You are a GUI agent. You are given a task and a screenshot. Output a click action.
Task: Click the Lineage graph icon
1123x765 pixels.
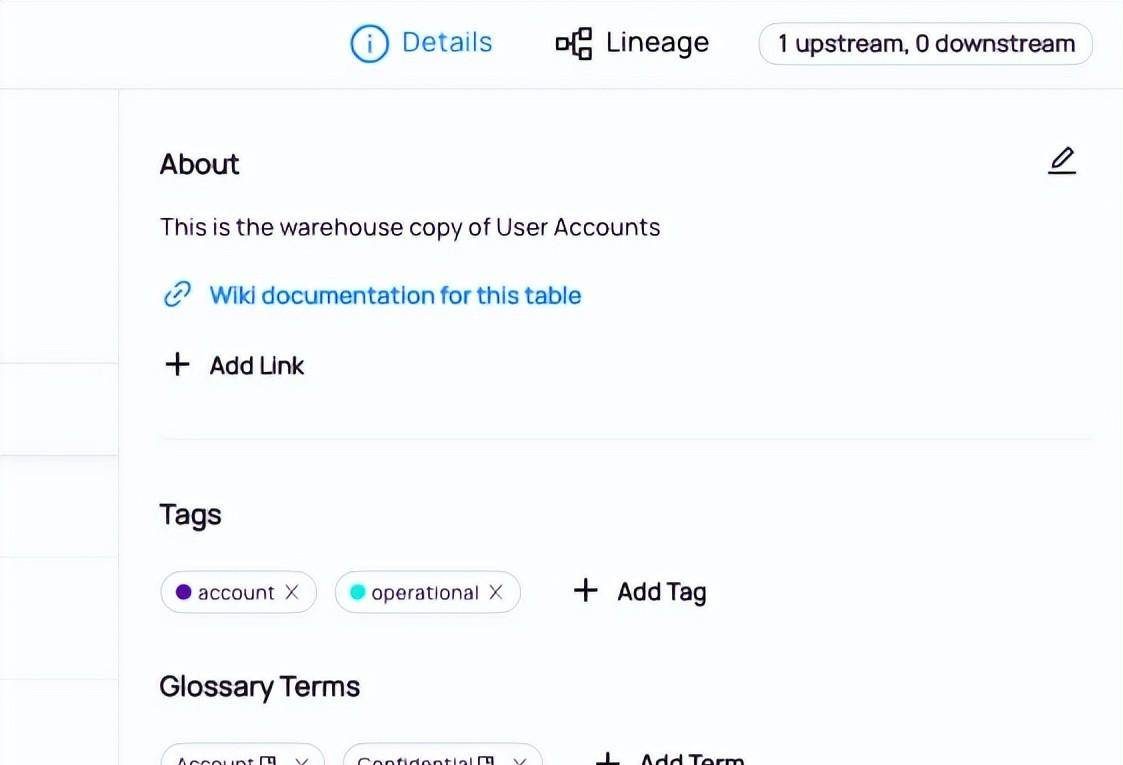point(574,43)
